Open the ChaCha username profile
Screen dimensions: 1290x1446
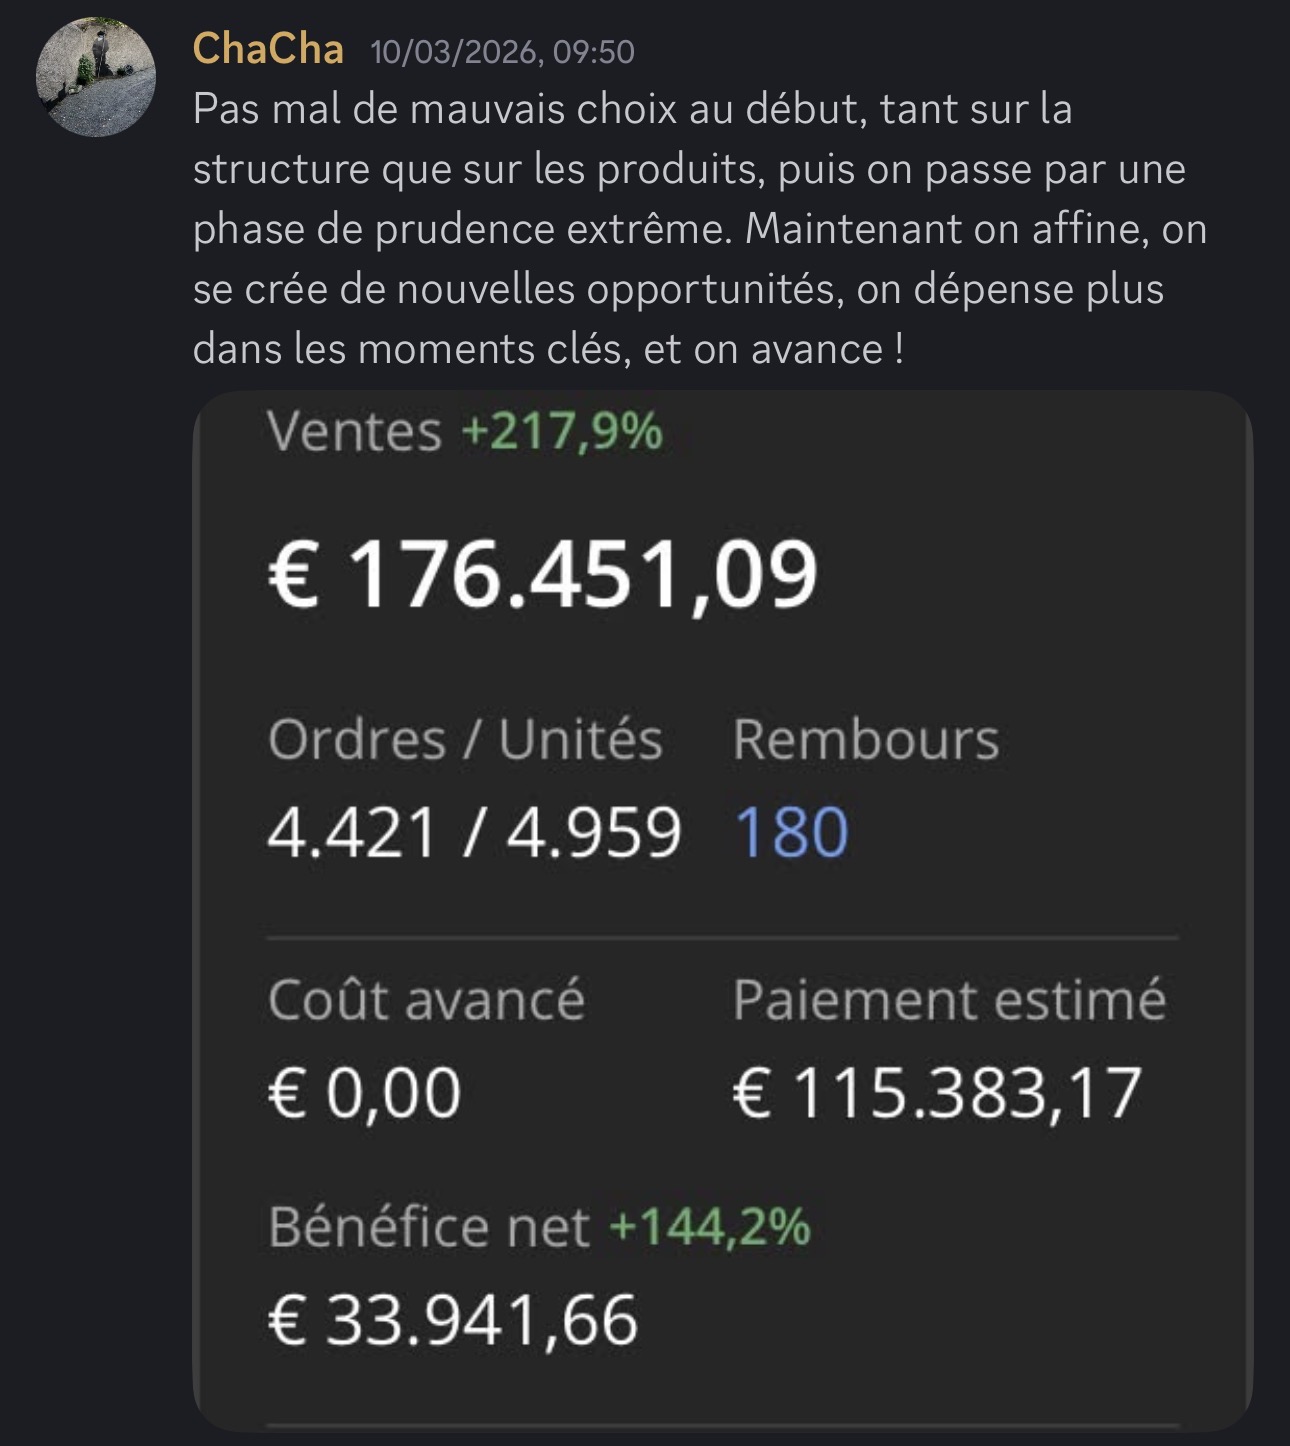click(268, 49)
